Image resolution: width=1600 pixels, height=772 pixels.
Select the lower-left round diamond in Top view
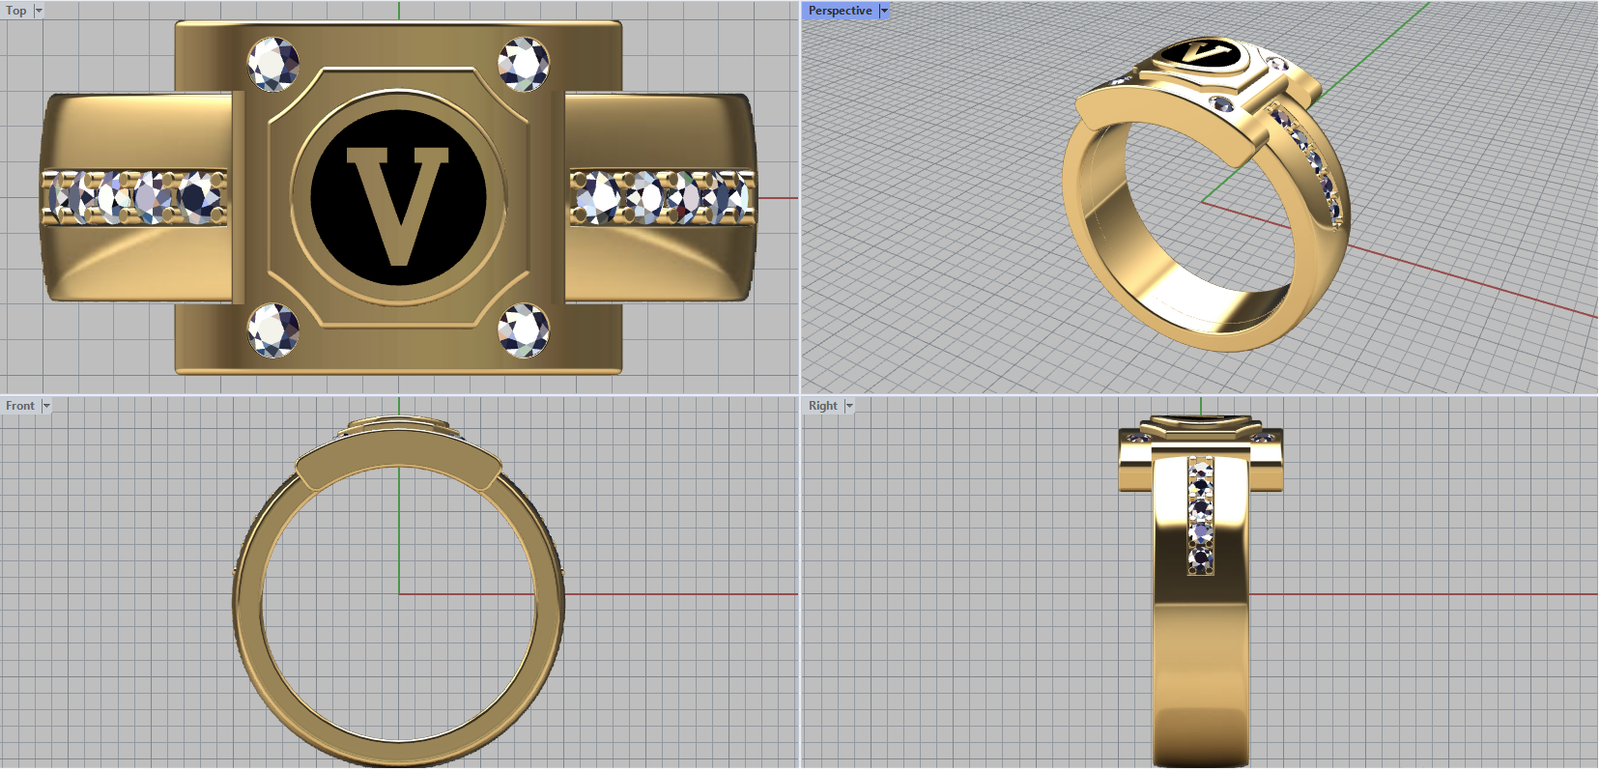click(273, 329)
